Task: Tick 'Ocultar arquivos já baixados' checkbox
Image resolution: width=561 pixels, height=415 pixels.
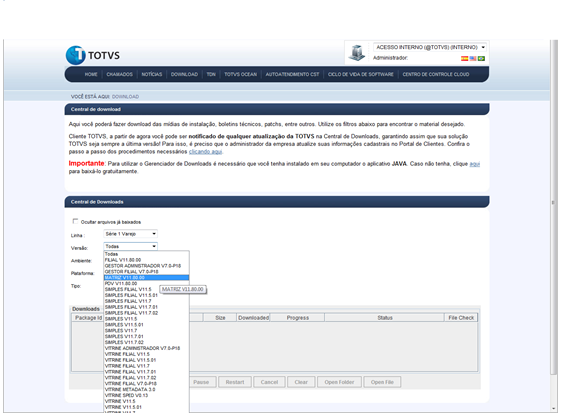Action: [75, 221]
